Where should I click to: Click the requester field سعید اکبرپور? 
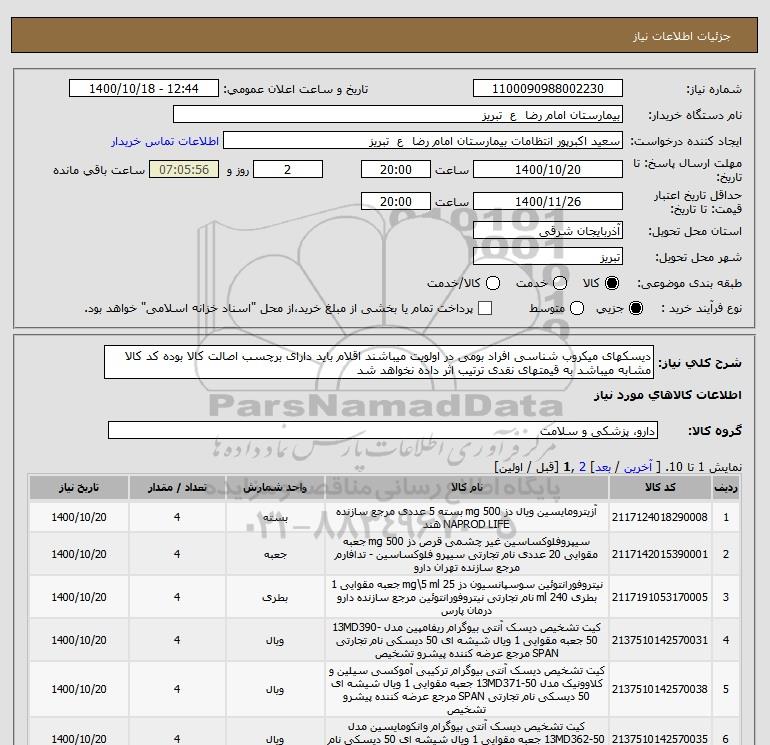(423, 140)
